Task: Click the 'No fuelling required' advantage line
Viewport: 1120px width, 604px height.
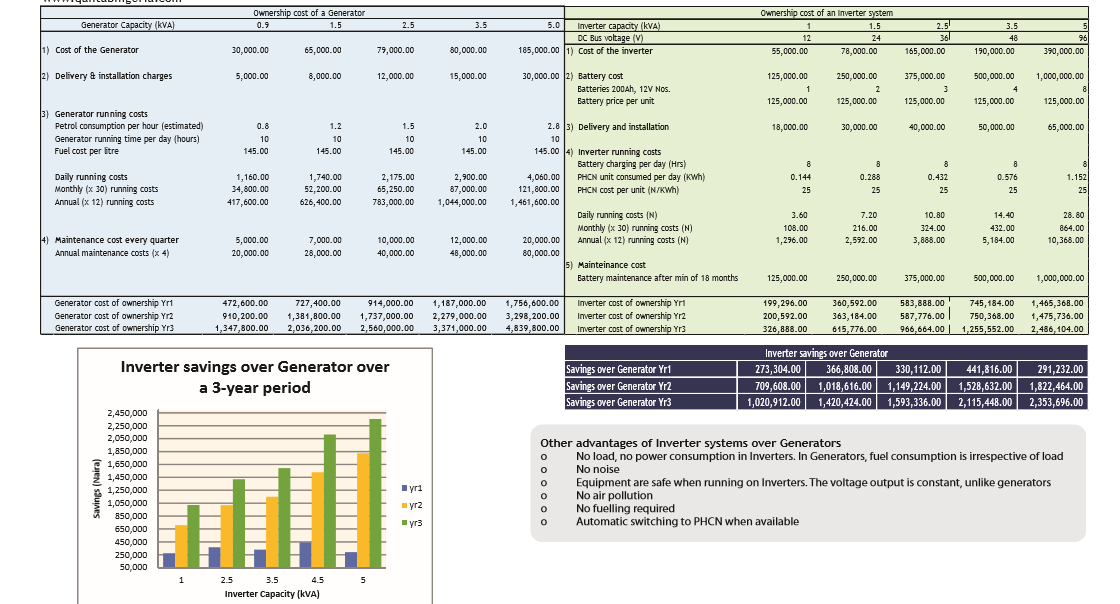Action: click(626, 508)
